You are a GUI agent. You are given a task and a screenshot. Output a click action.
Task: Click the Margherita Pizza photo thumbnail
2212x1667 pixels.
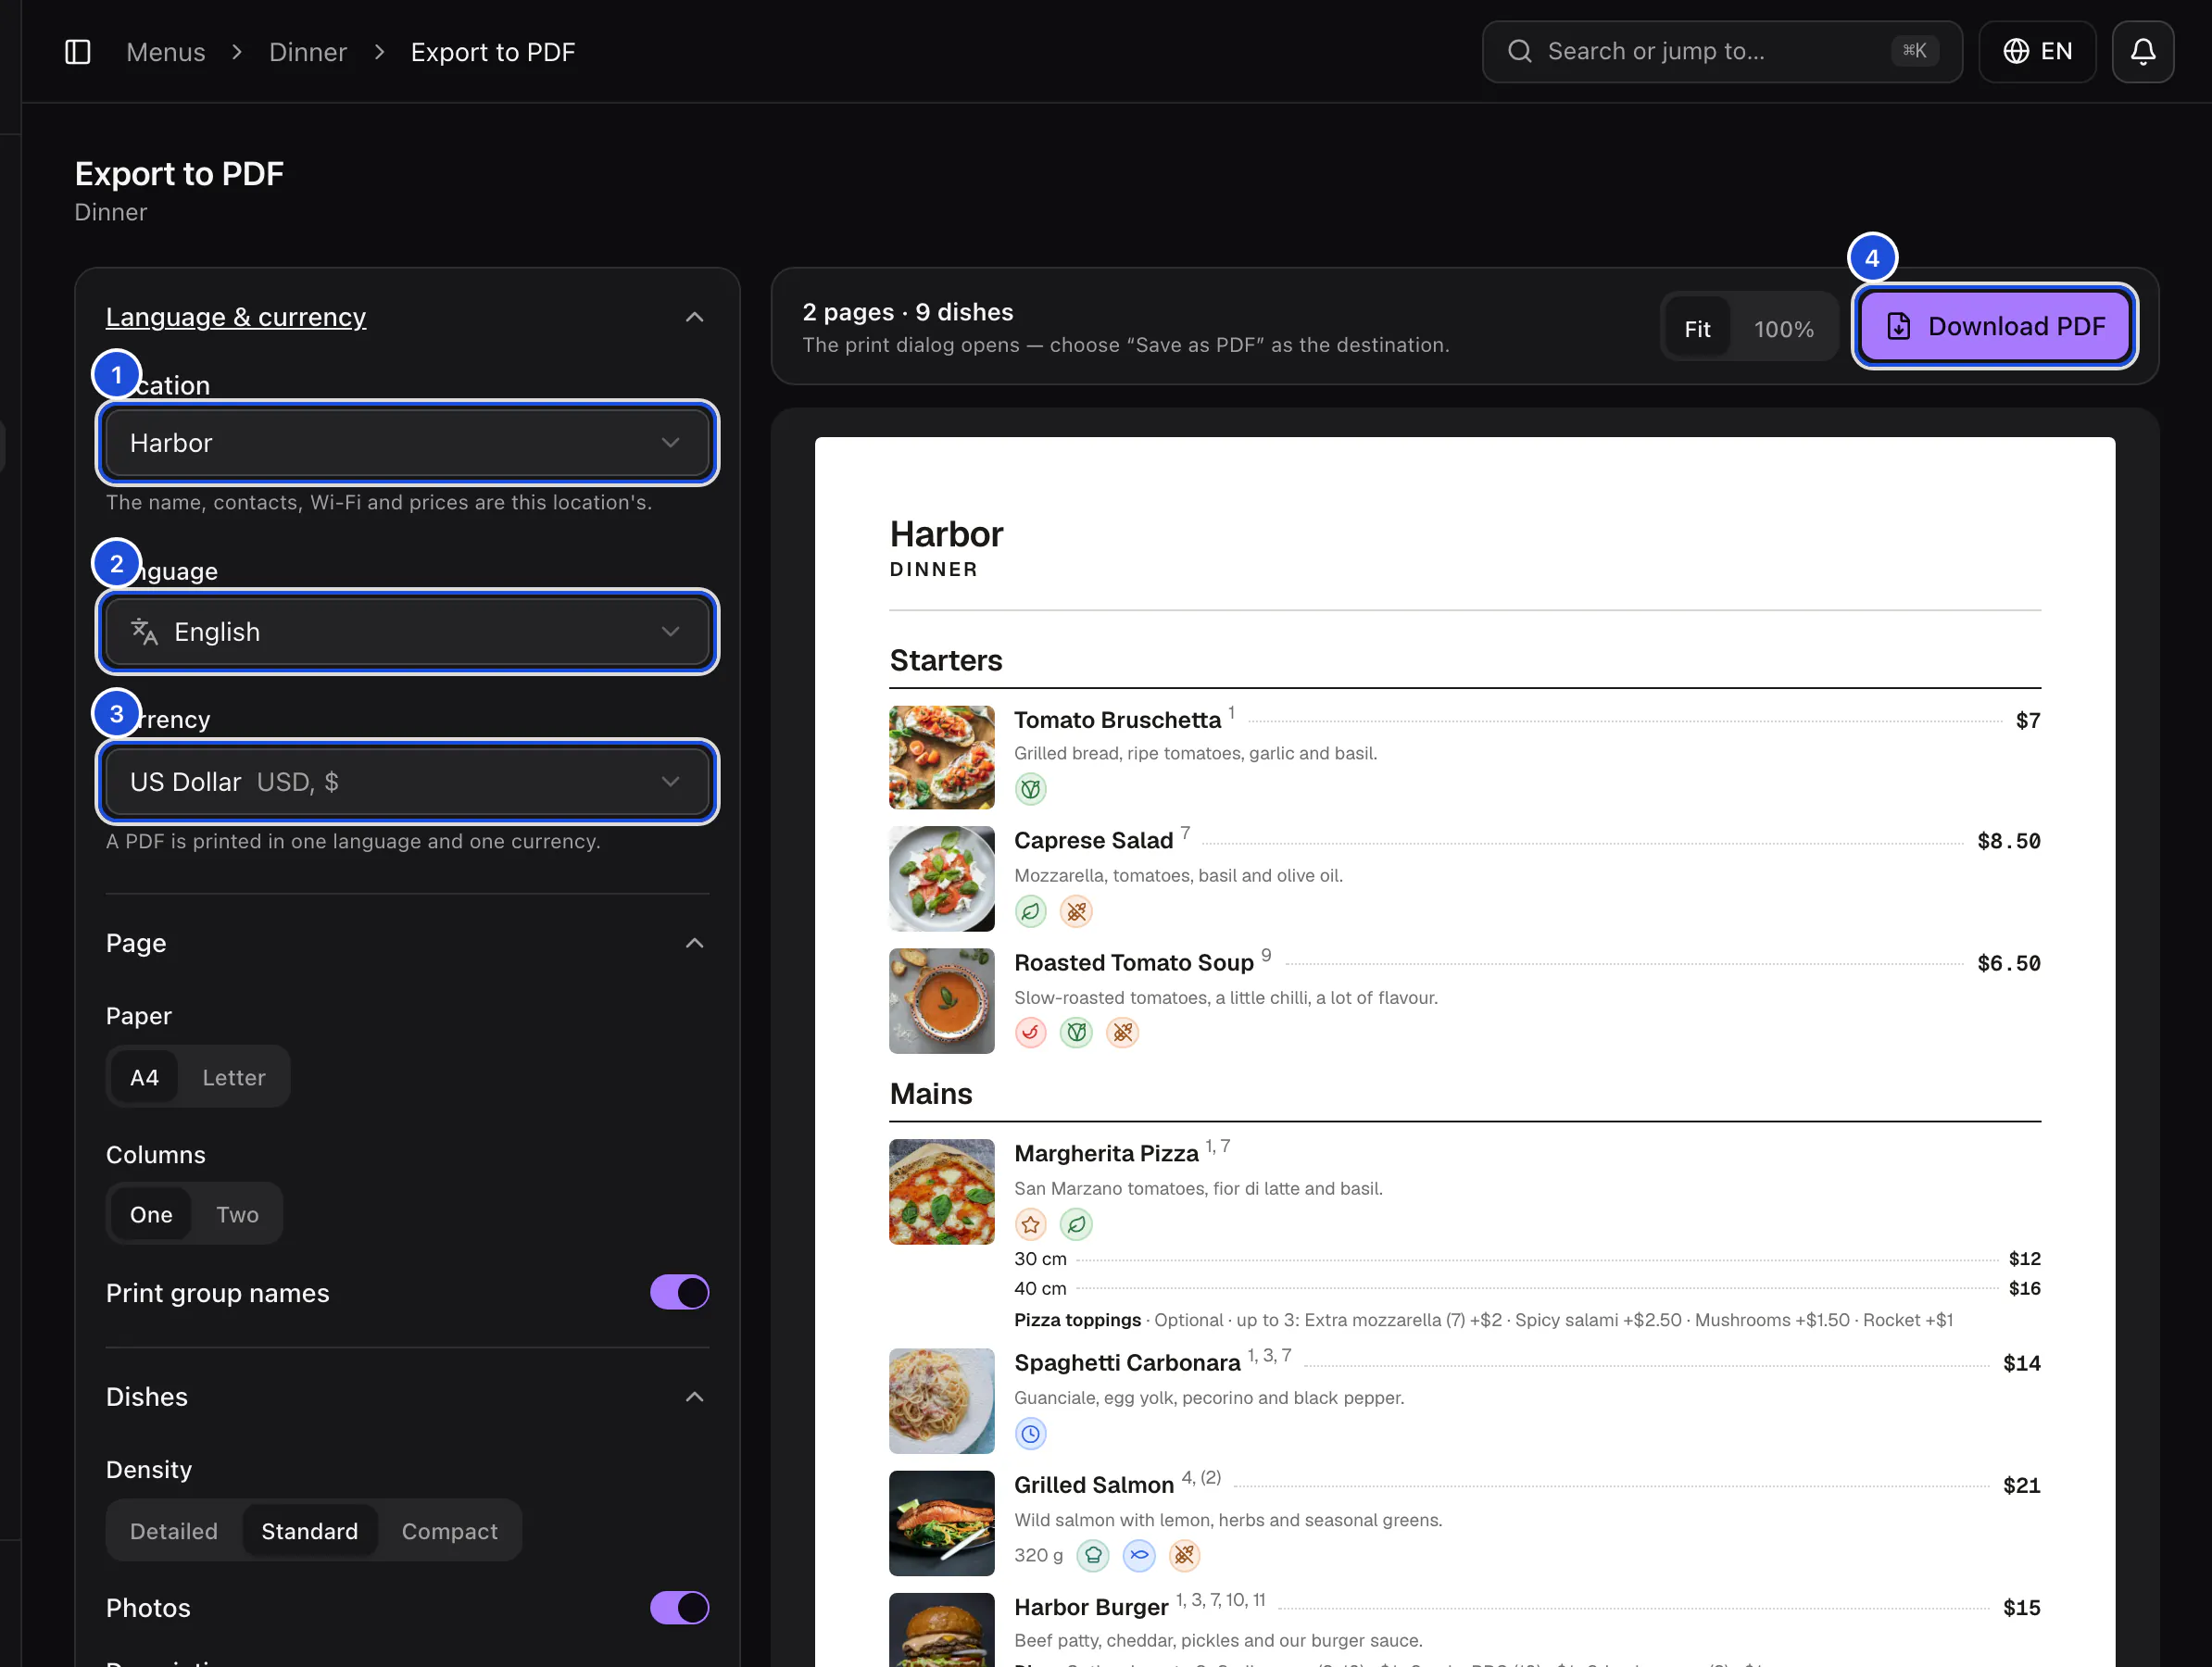[x=942, y=1192]
